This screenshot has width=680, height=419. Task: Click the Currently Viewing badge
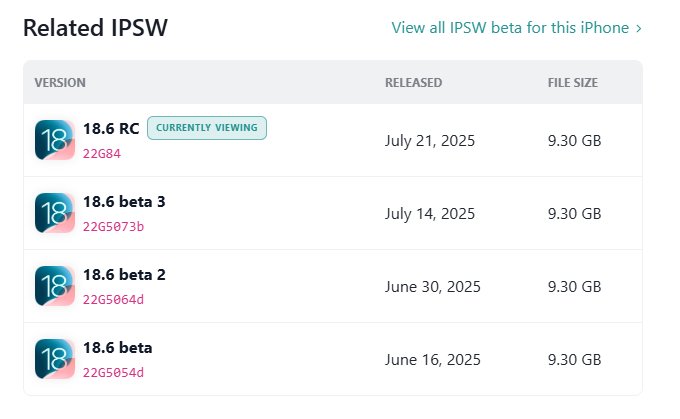[207, 128]
